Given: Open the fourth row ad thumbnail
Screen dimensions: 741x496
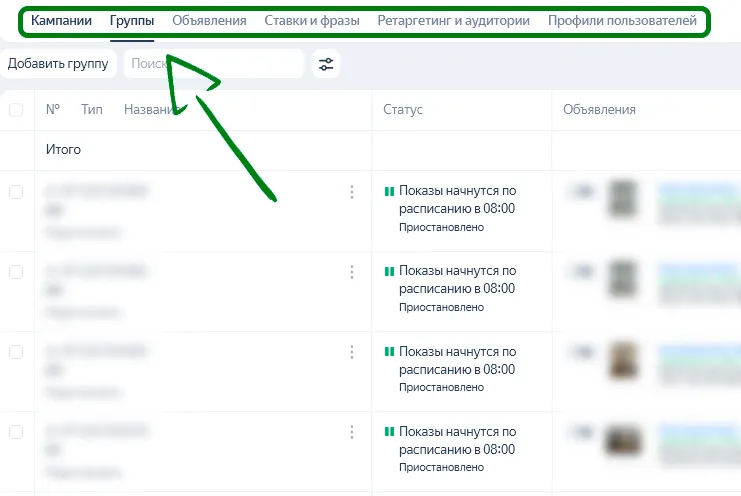Looking at the screenshot, I should (x=622, y=440).
